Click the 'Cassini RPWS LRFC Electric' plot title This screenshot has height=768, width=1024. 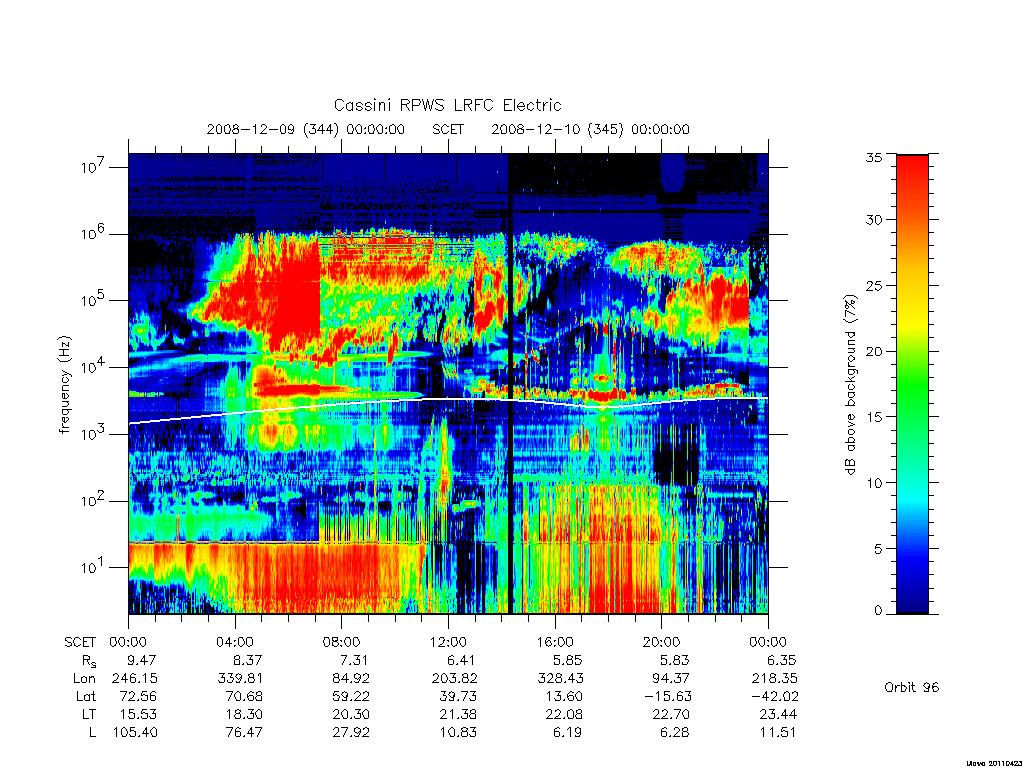447,105
